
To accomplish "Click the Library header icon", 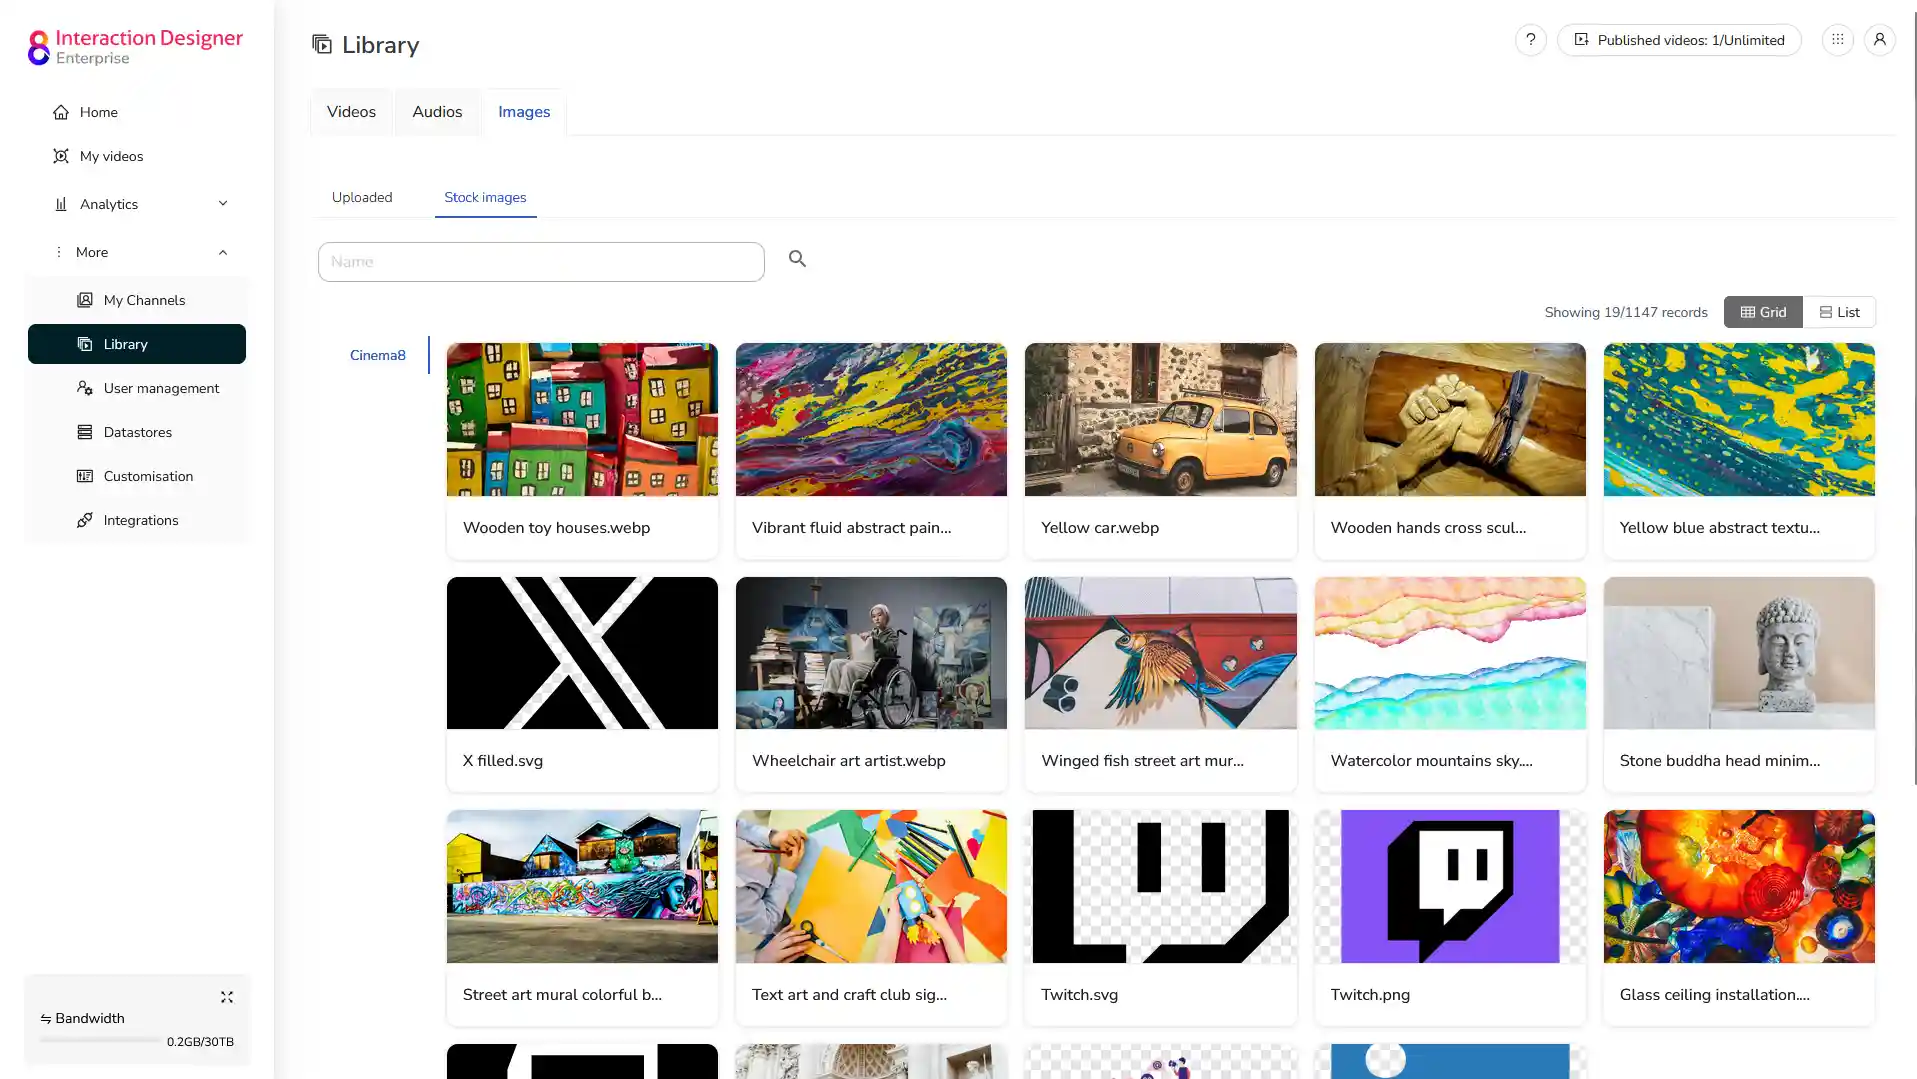I will pos(322,44).
